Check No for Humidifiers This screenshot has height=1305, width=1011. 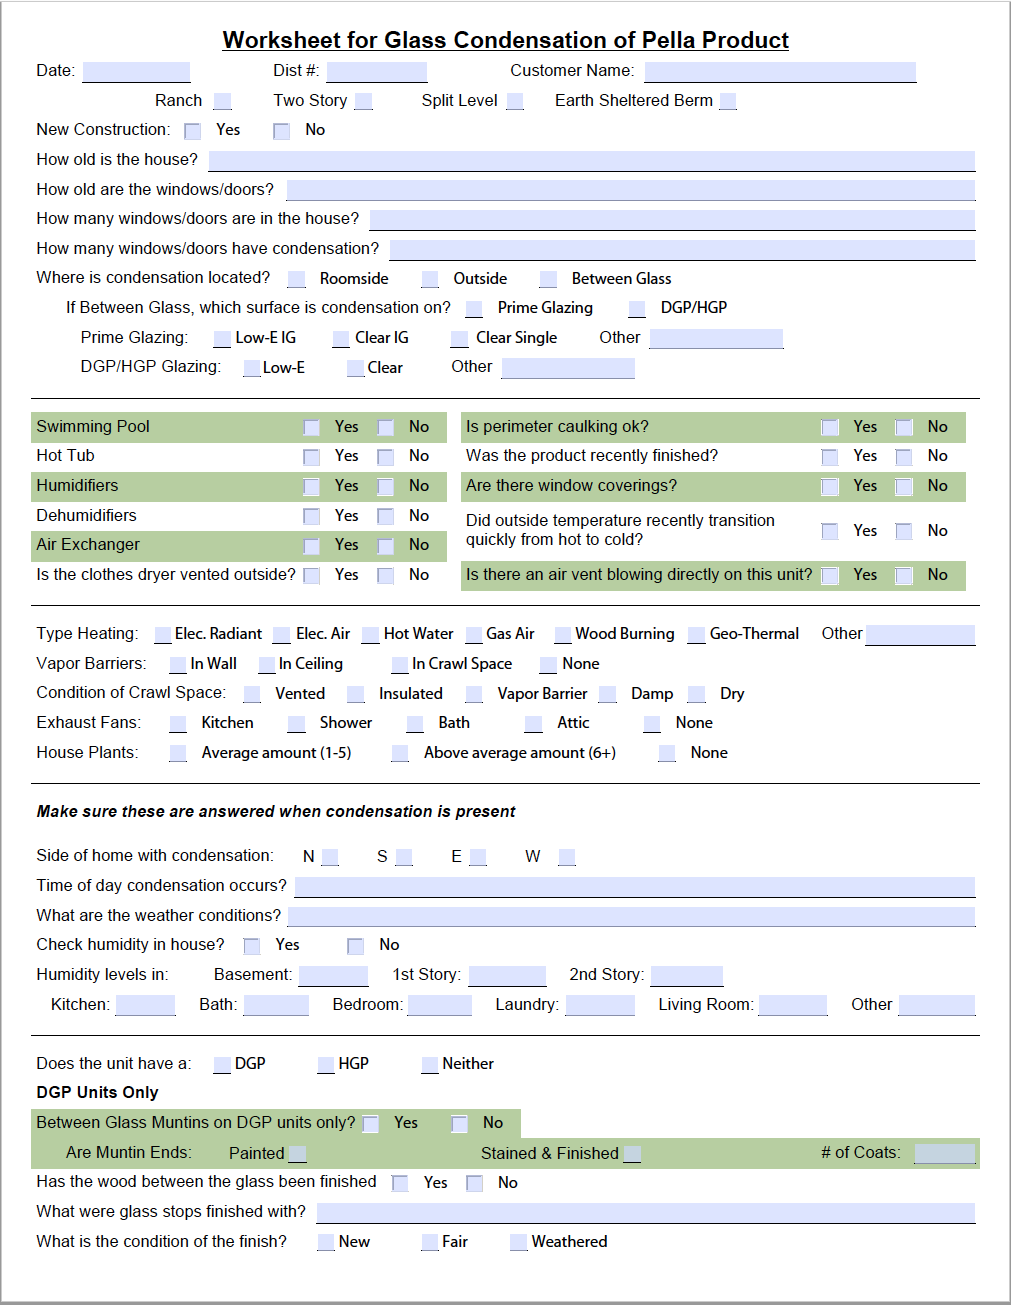click(386, 486)
